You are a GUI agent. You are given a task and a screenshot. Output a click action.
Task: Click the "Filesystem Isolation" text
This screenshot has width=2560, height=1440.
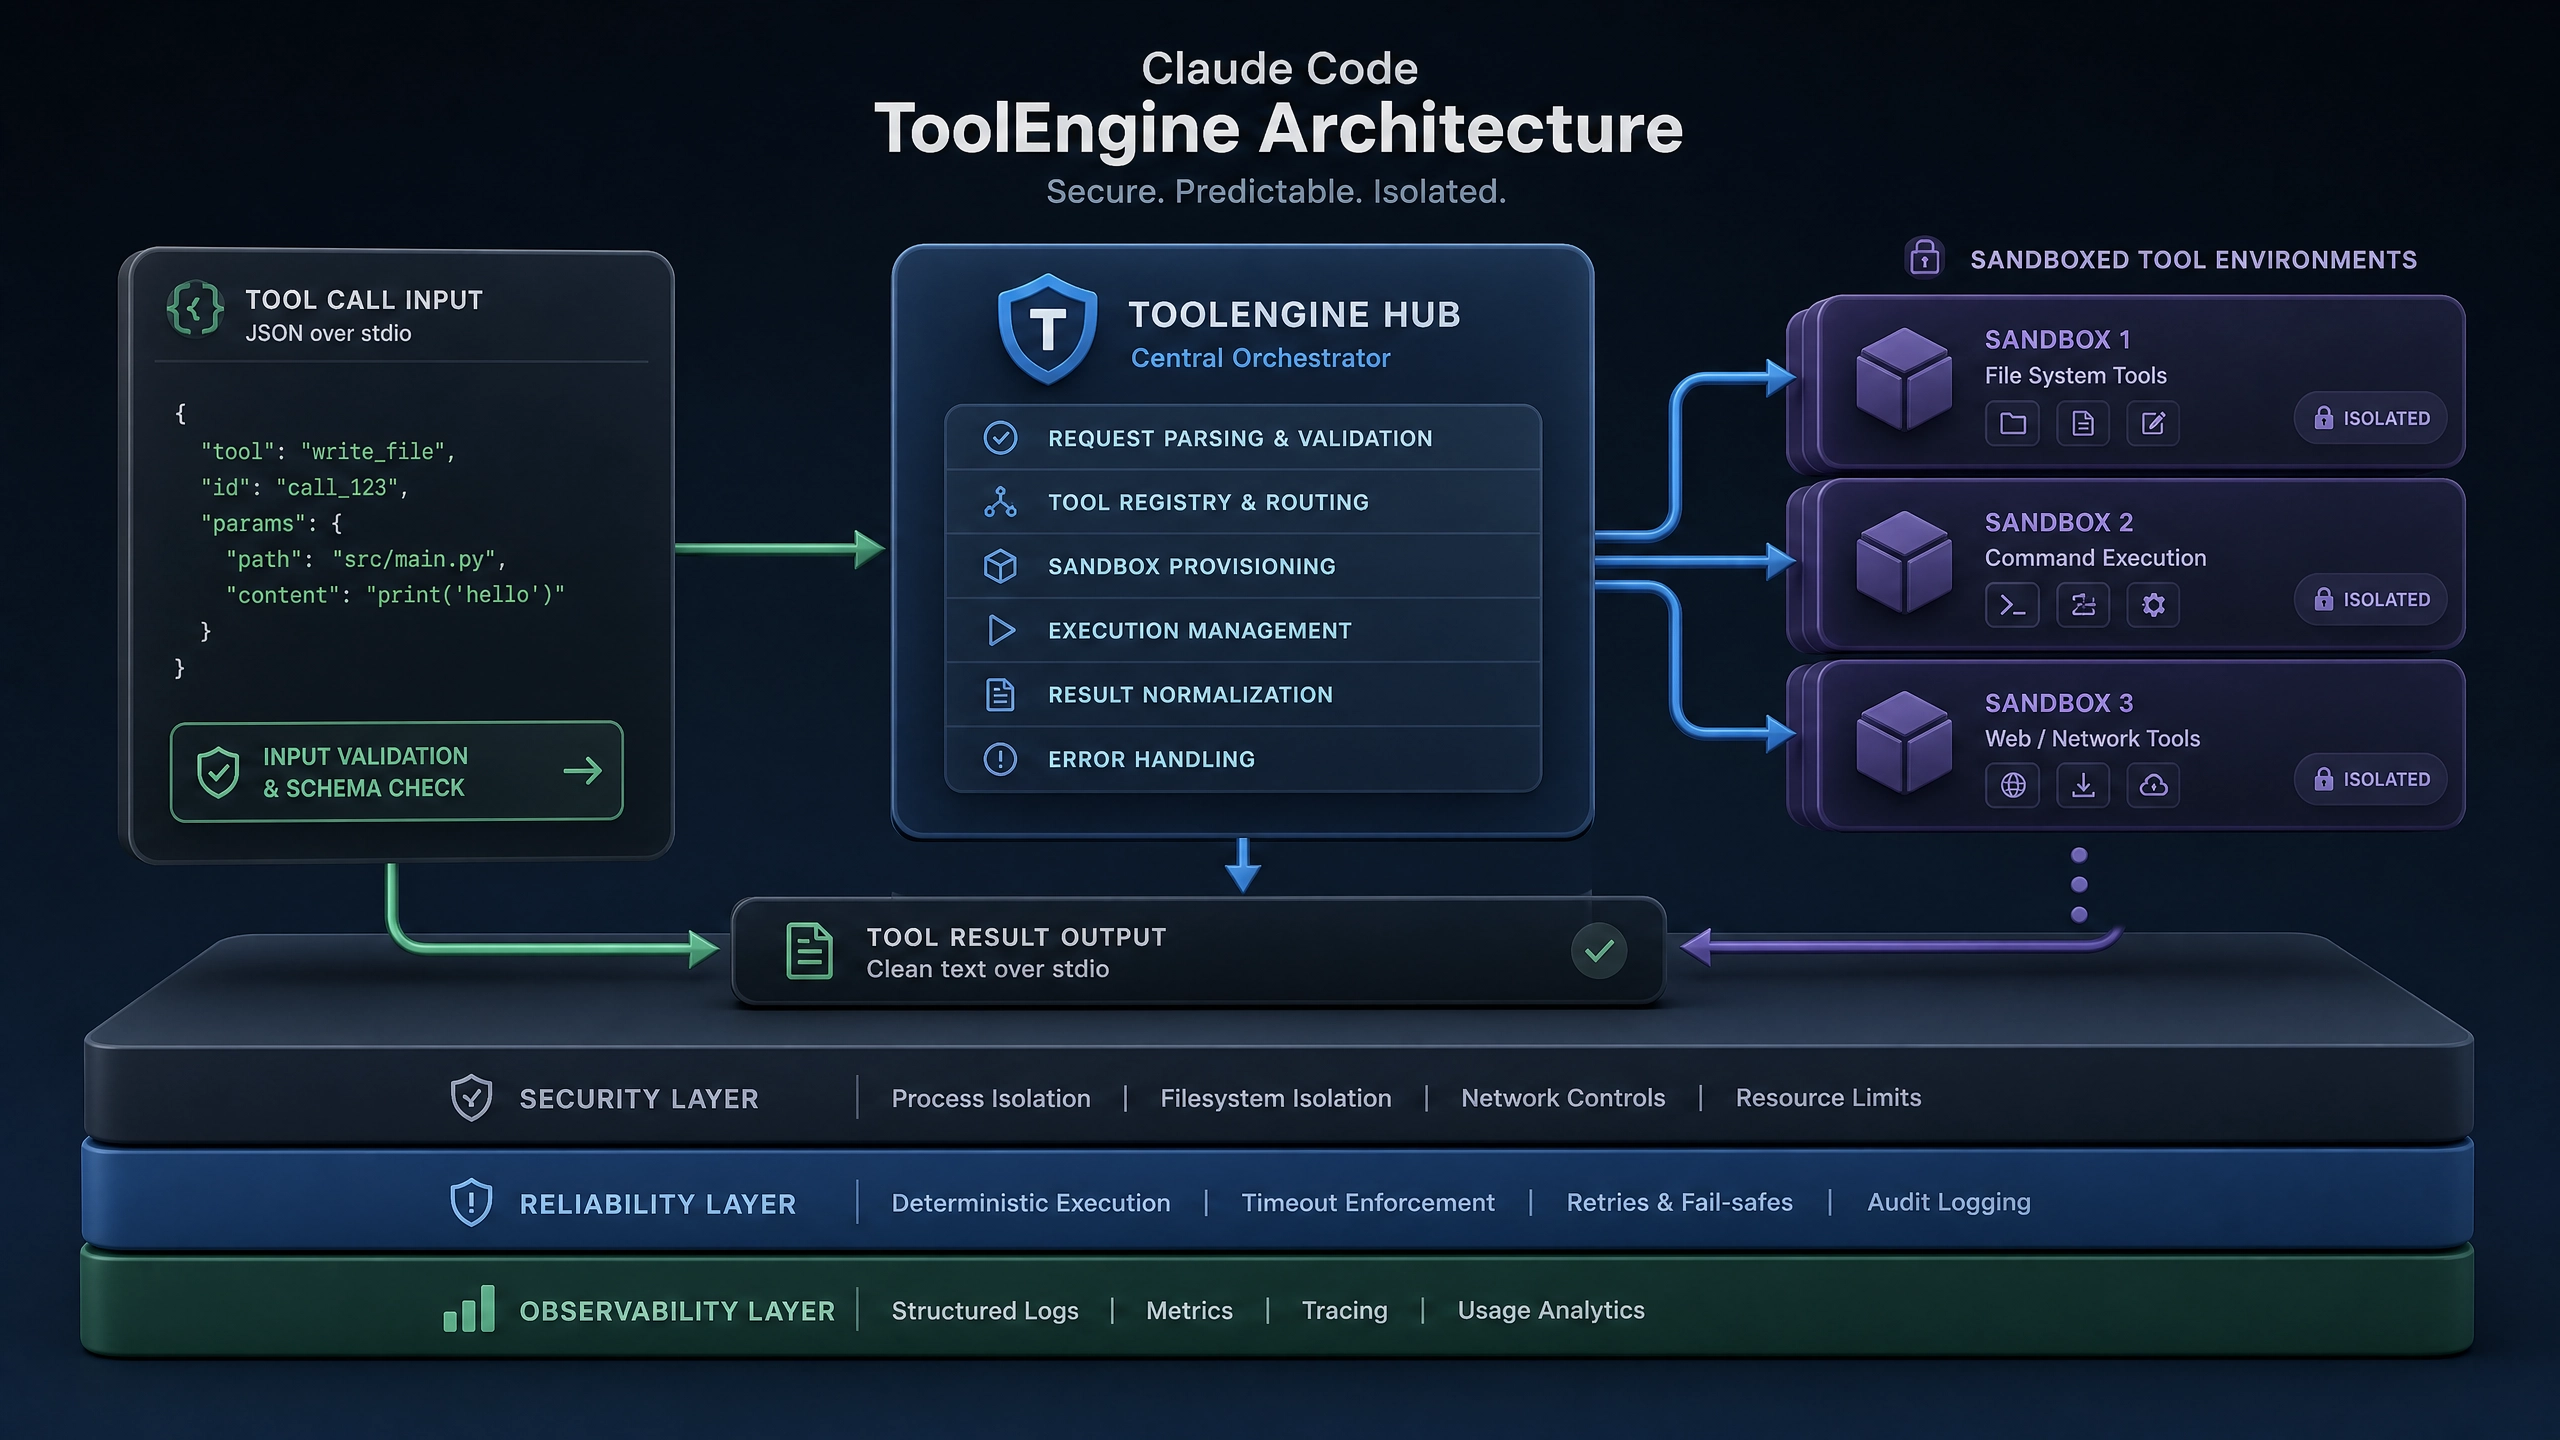1276,1098
